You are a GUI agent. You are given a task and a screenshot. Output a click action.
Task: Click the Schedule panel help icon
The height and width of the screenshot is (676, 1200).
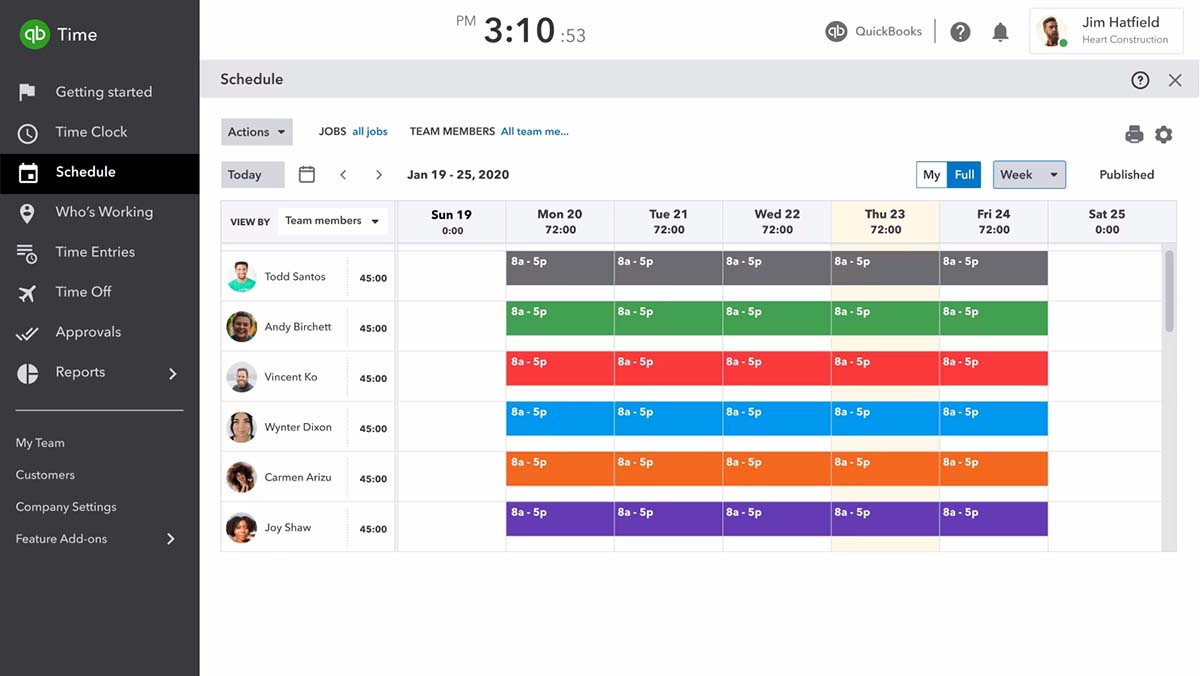tap(1140, 80)
